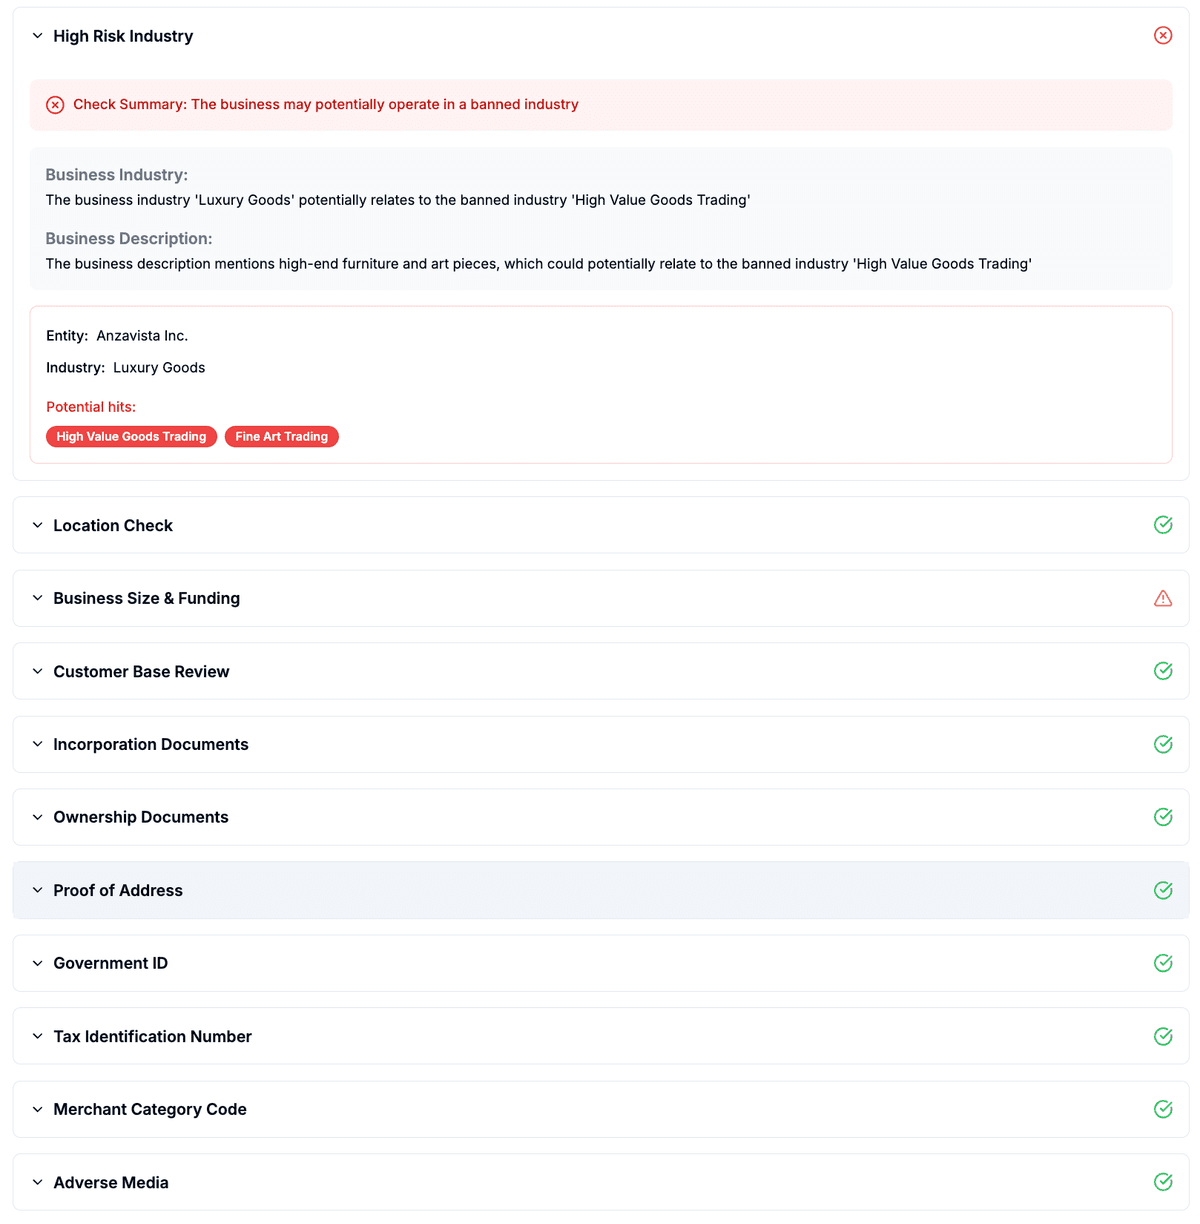Image resolution: width=1200 pixels, height=1224 pixels.
Task: Click the Fine Art Trading tag
Action: (281, 436)
